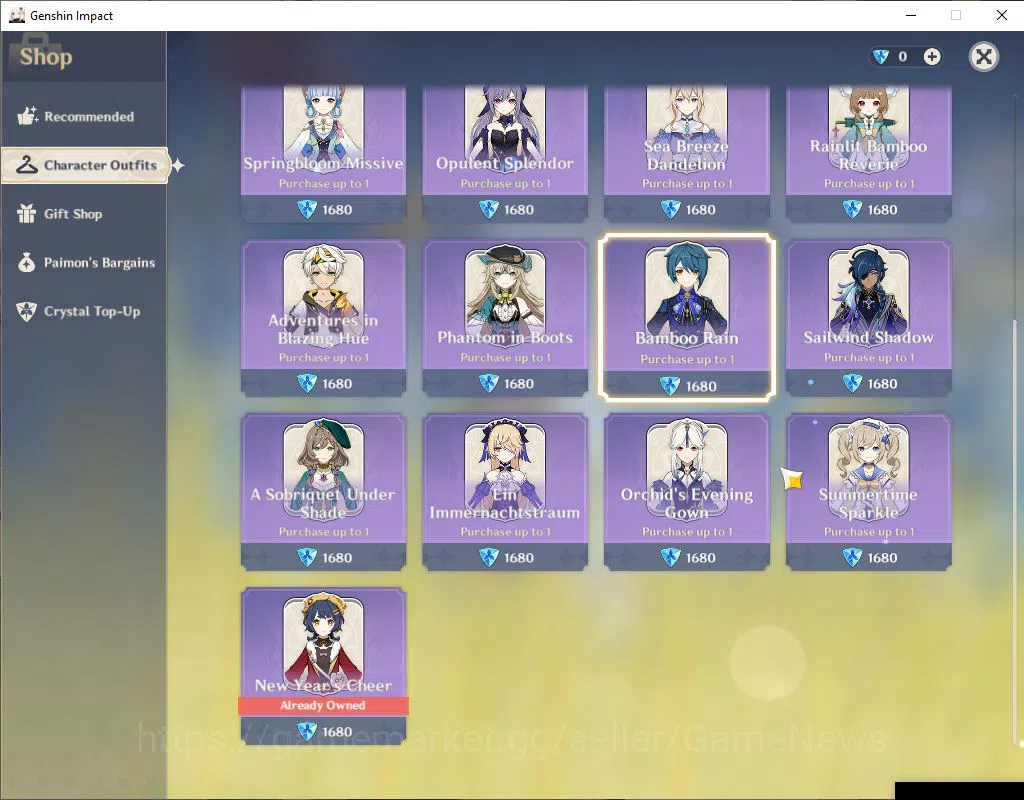Viewport: 1024px width, 800px height.
Task: Select the Character Outfits tab
Action: [85, 165]
